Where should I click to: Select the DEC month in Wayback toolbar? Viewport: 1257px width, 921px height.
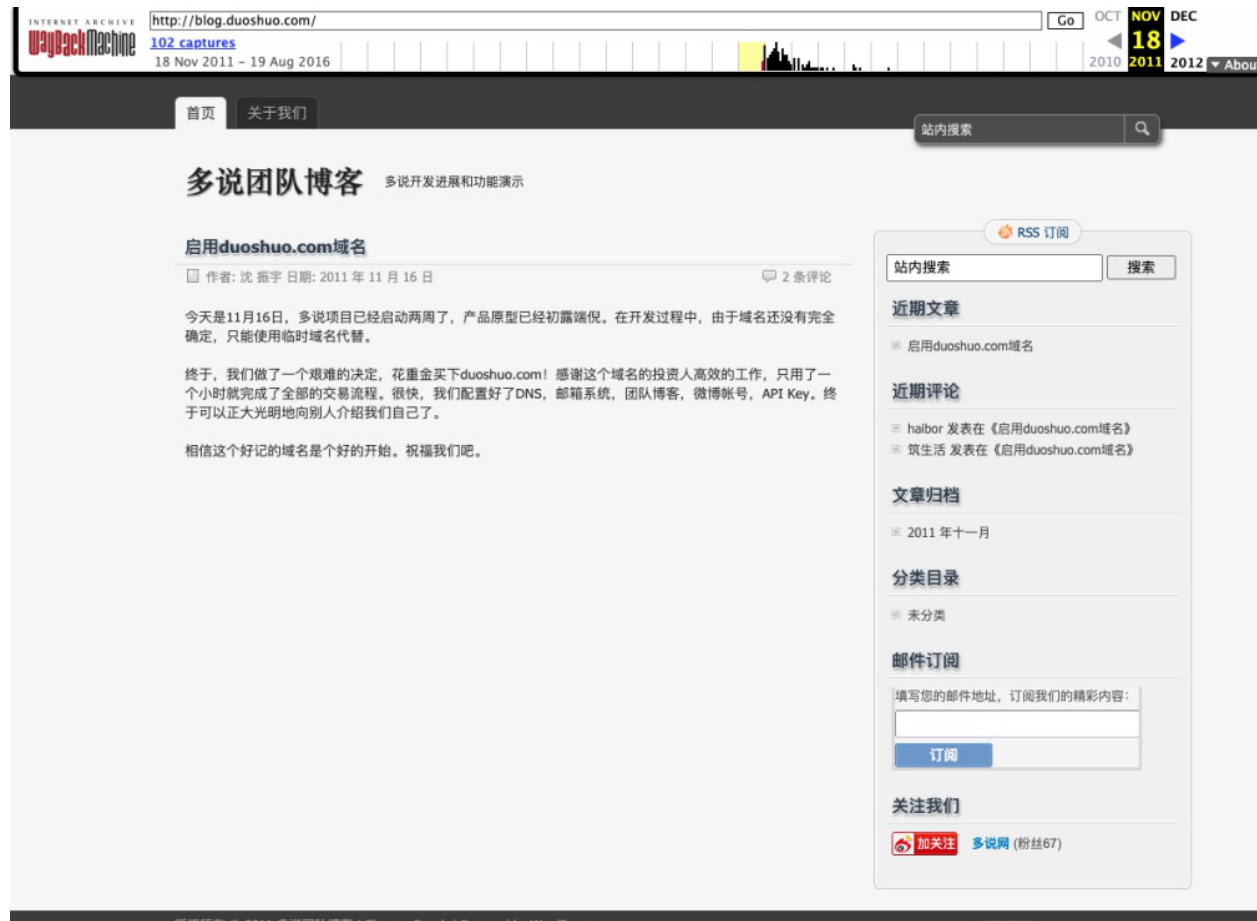coord(1183,16)
